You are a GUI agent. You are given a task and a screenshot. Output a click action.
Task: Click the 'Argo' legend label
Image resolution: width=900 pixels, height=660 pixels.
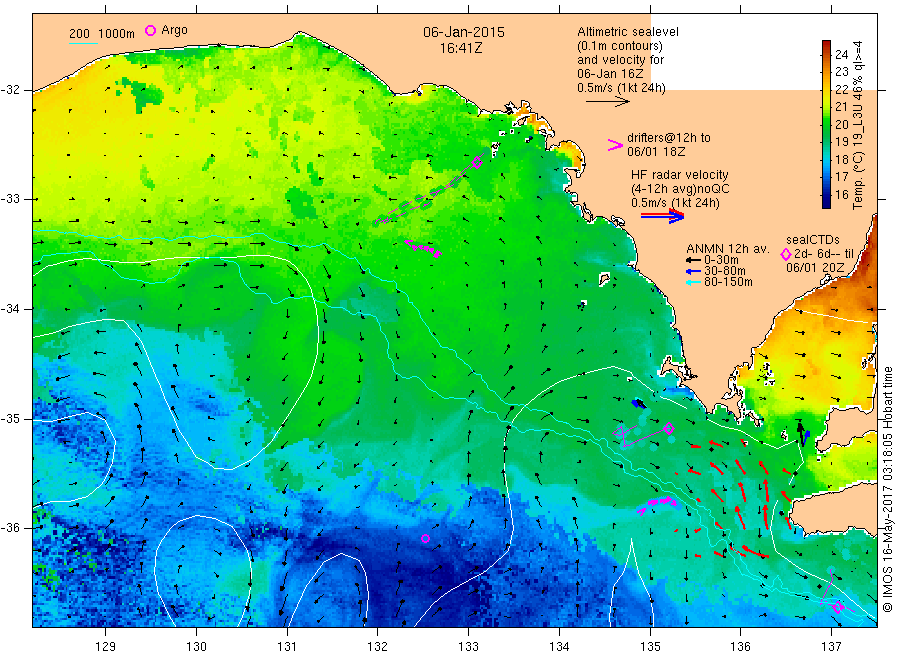[x=174, y=30]
